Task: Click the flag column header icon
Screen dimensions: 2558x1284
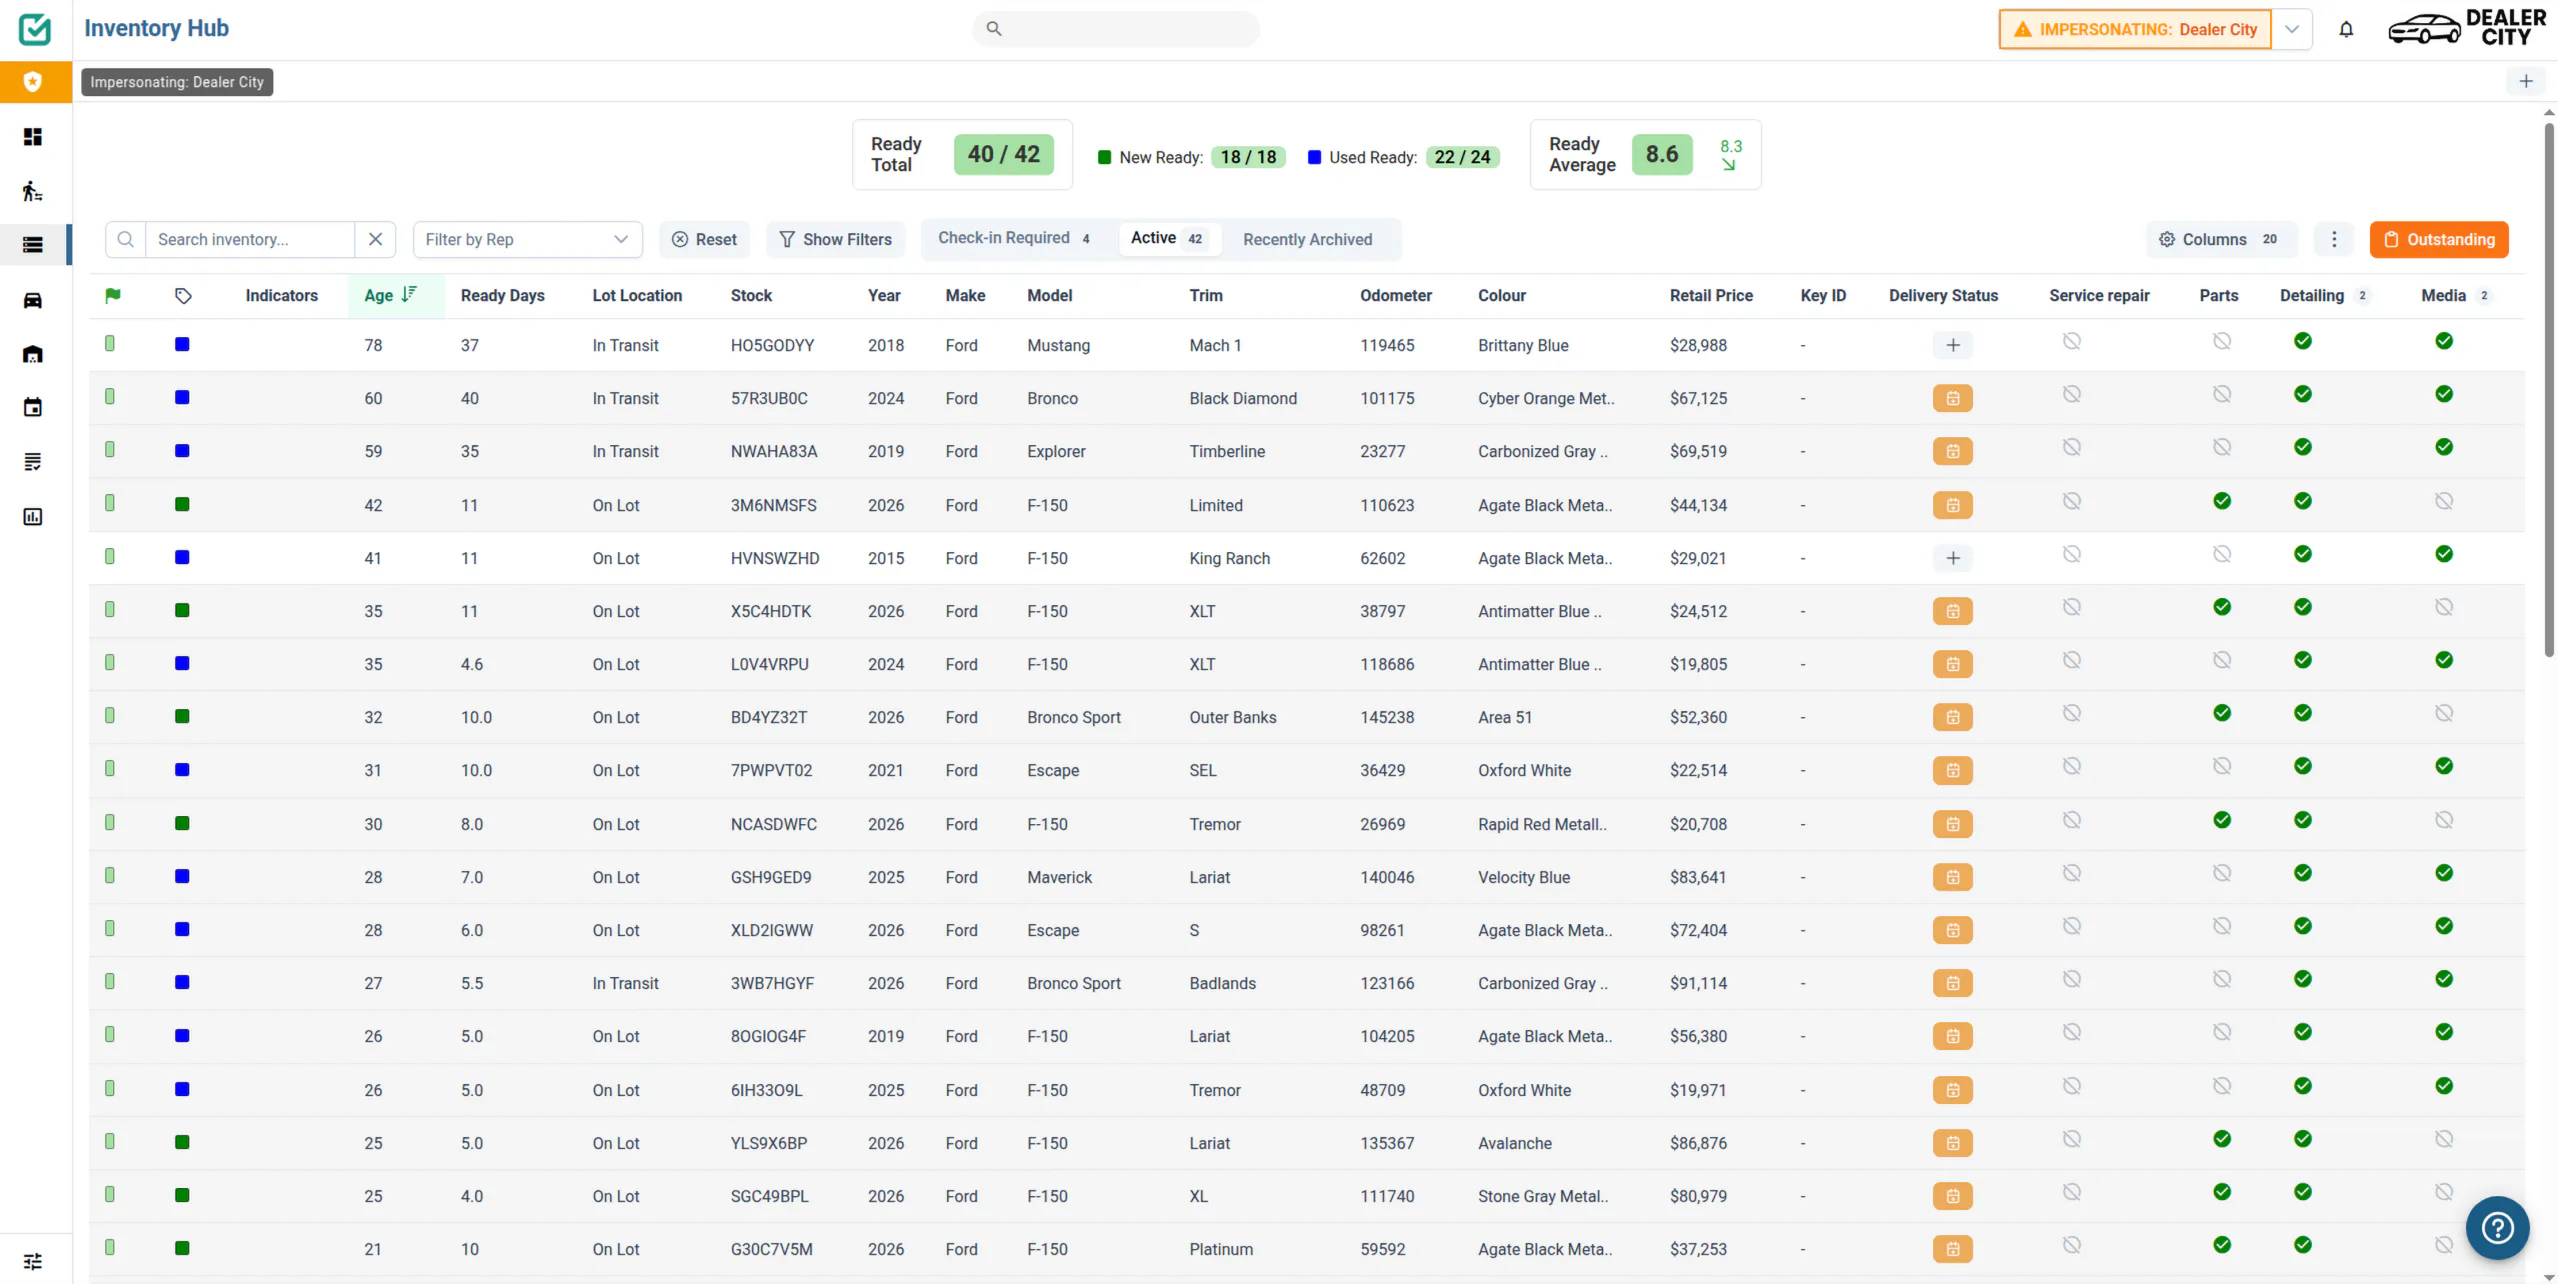Action: [x=113, y=295]
